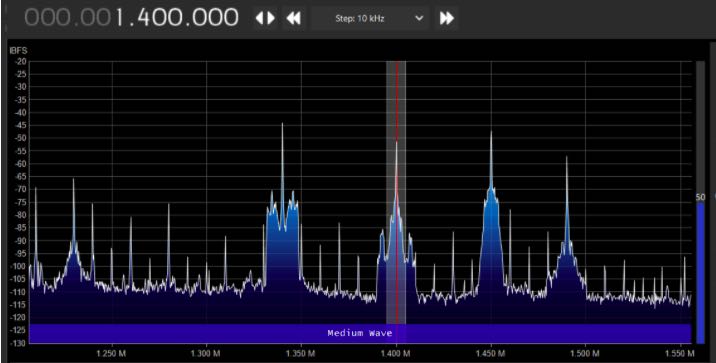The width and height of the screenshot is (716, 363).
Task: Click the 1 digit in frequency display
Action: point(118,18)
